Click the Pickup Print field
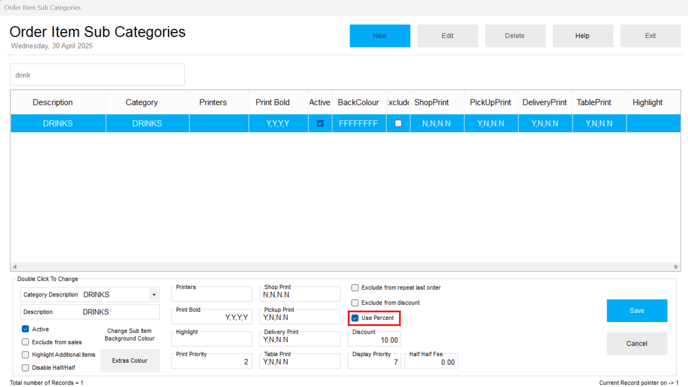 click(300, 317)
